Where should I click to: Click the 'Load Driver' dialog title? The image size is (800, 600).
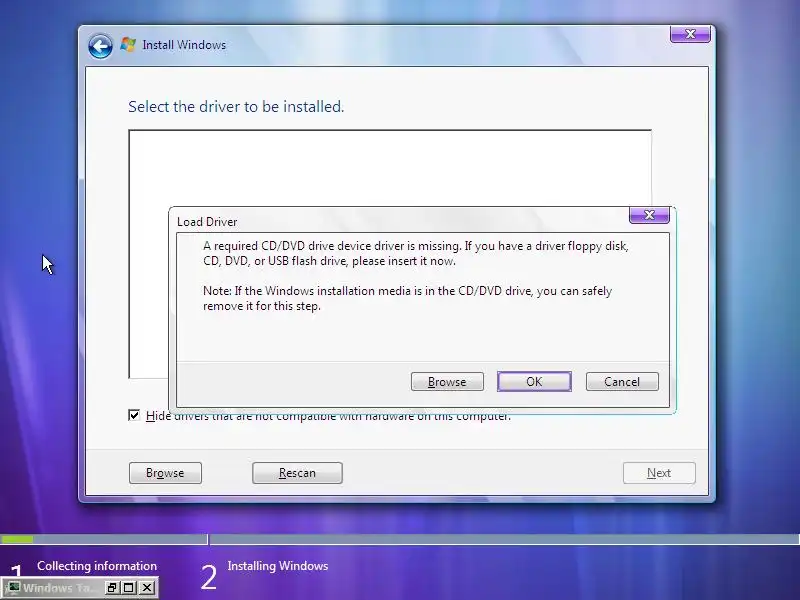[x=207, y=222]
